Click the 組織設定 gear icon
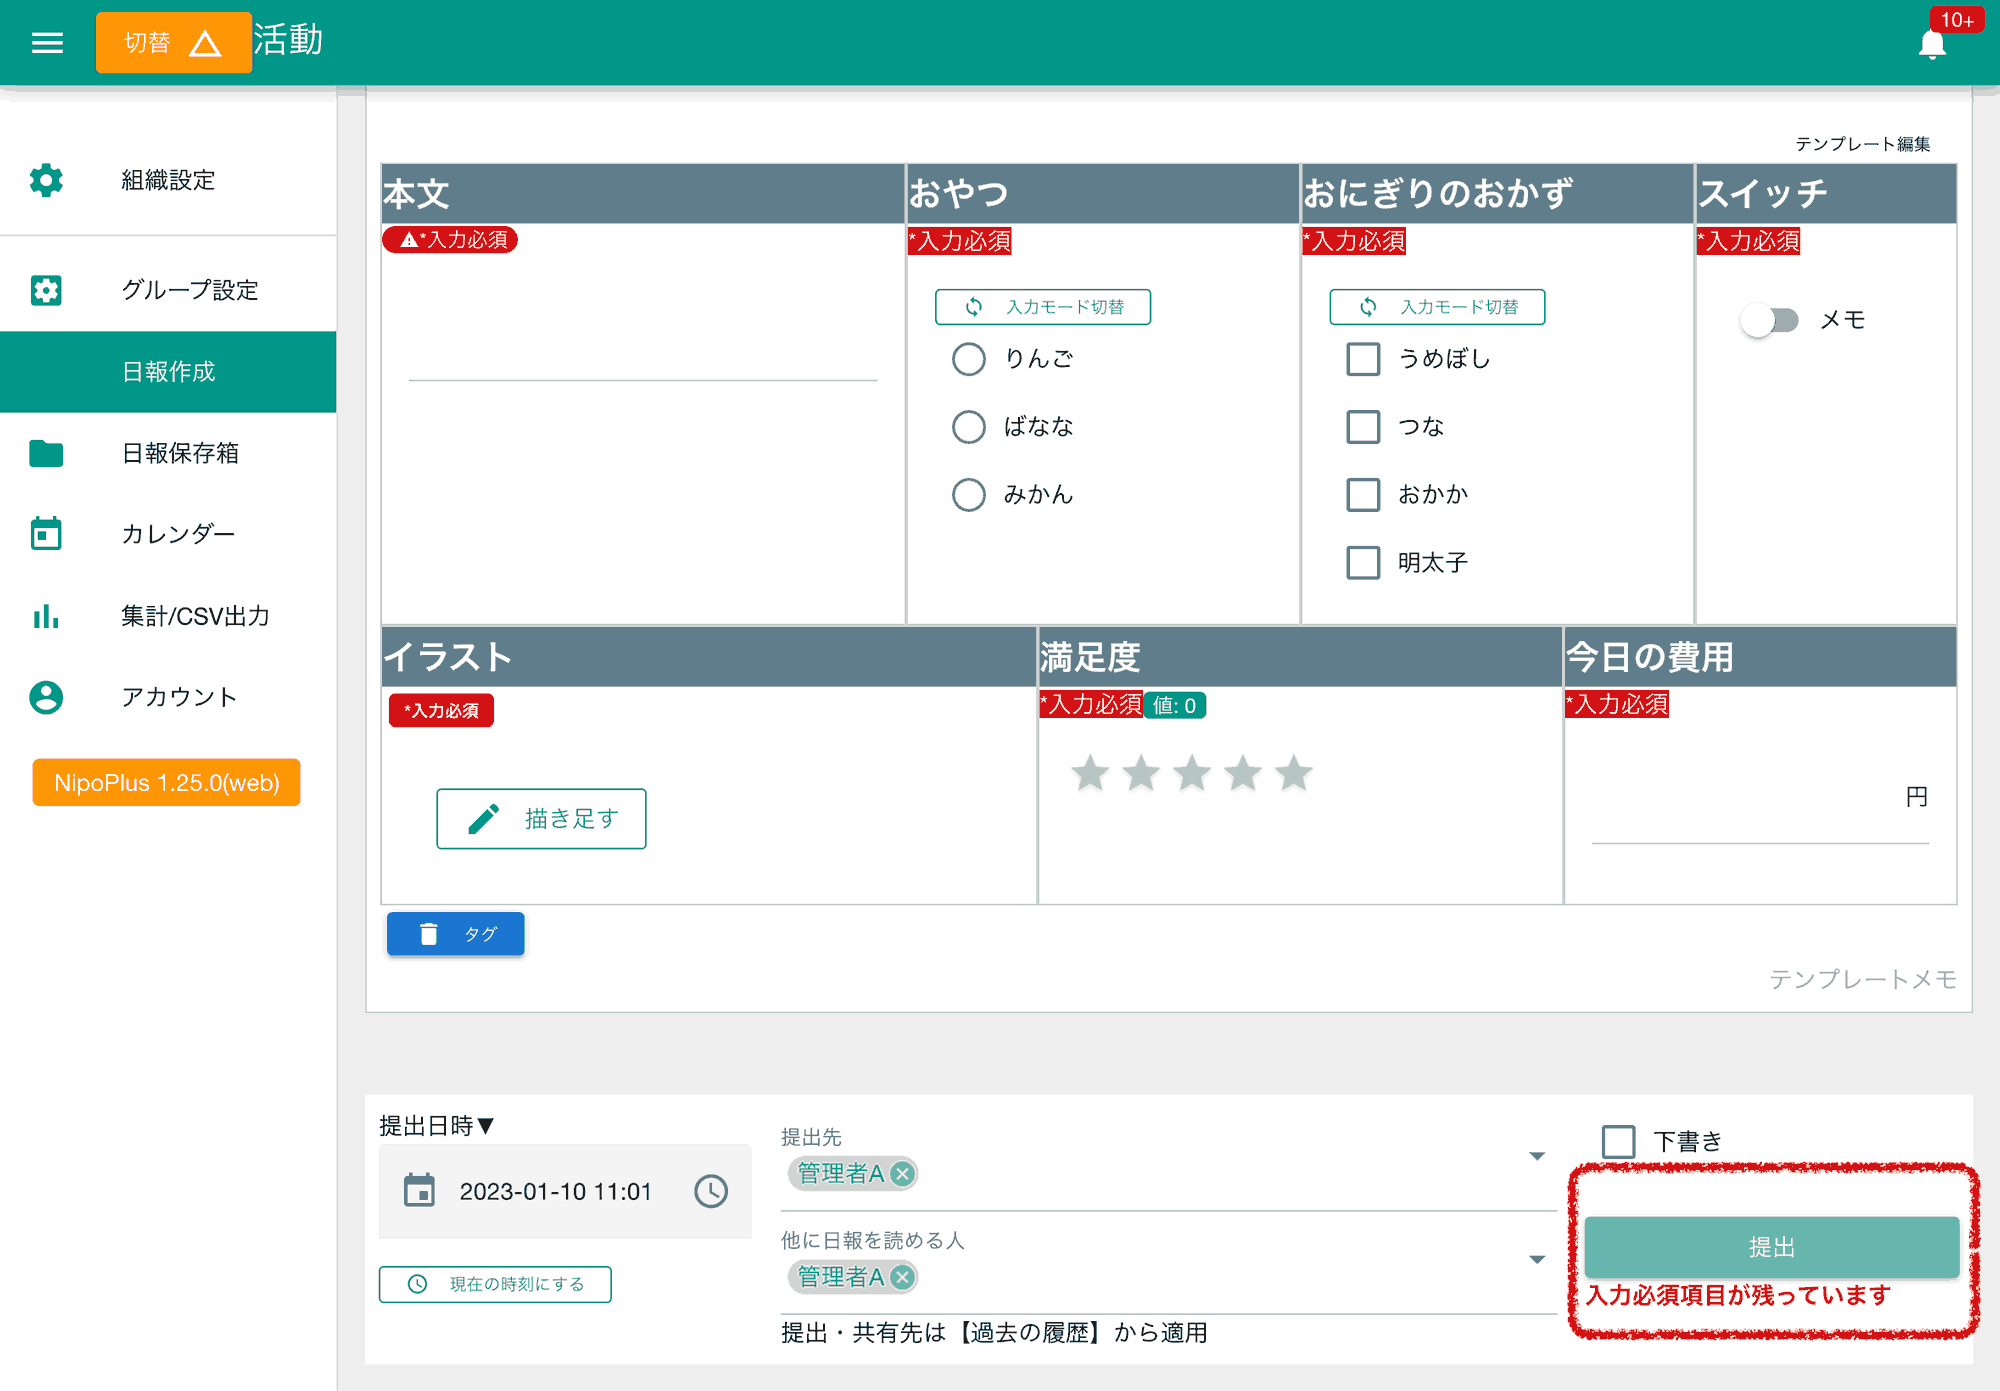The width and height of the screenshot is (2000, 1391). tap(46, 180)
